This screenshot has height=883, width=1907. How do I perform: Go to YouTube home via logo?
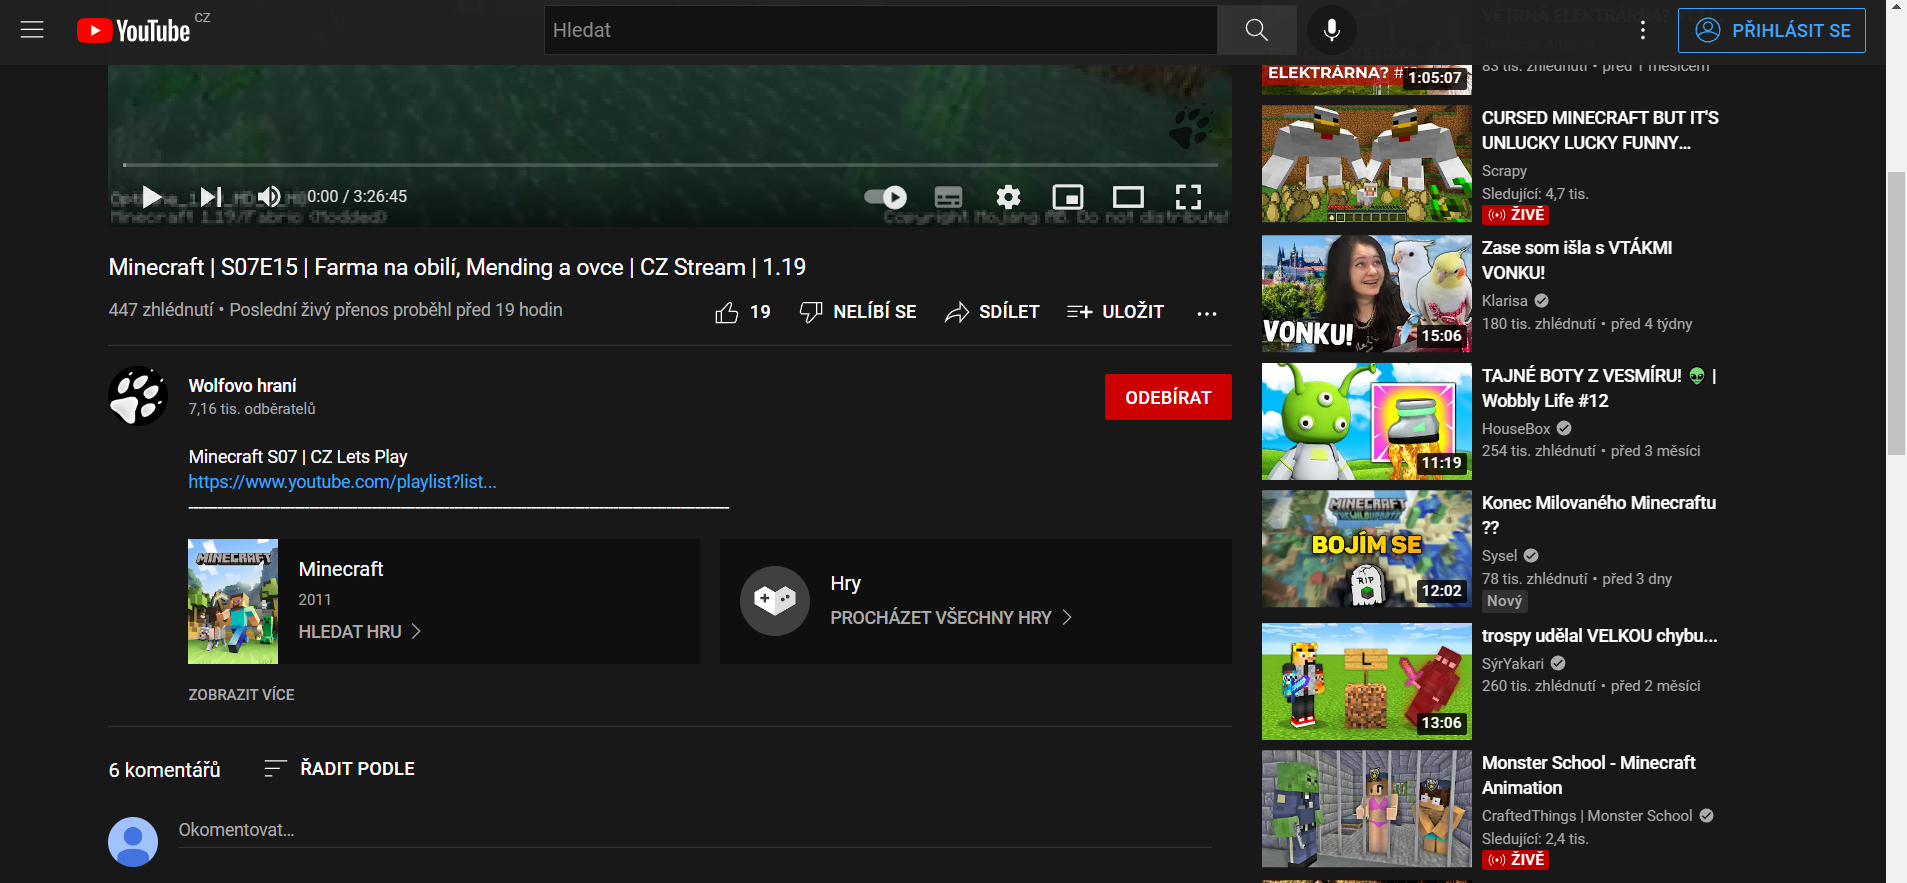click(133, 31)
